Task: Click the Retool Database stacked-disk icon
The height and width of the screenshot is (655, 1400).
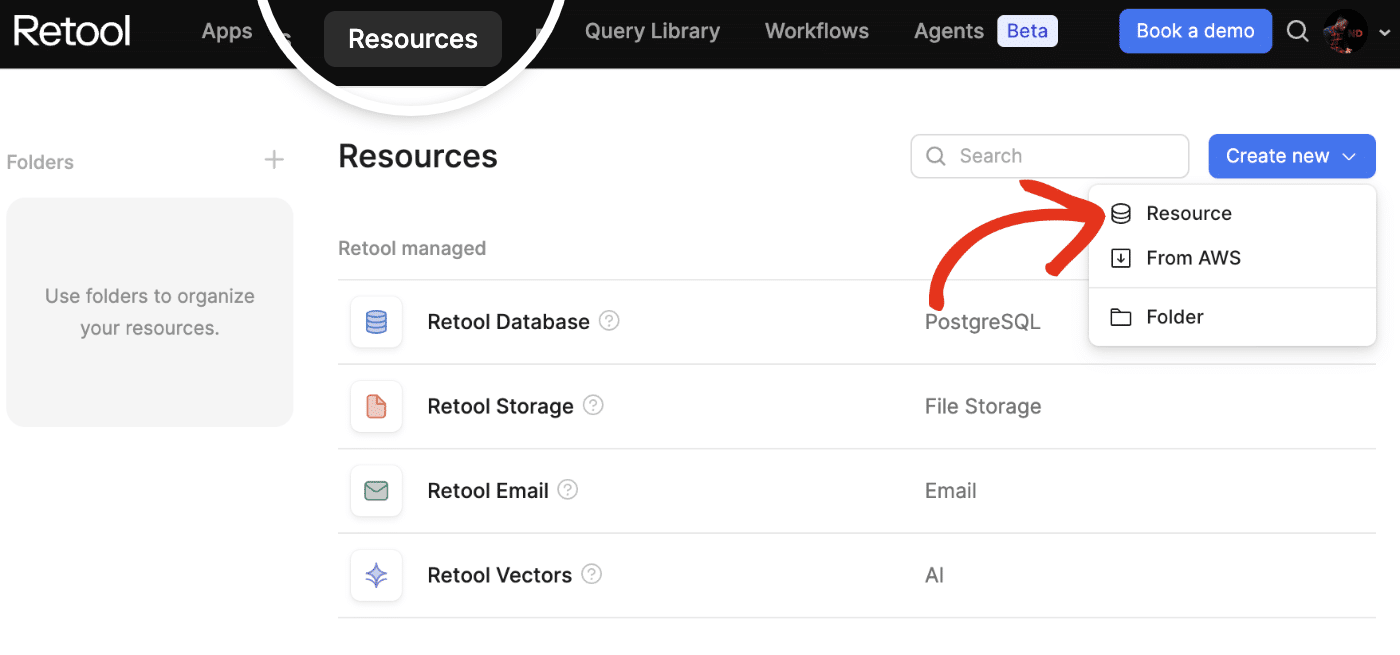Action: [x=376, y=322]
